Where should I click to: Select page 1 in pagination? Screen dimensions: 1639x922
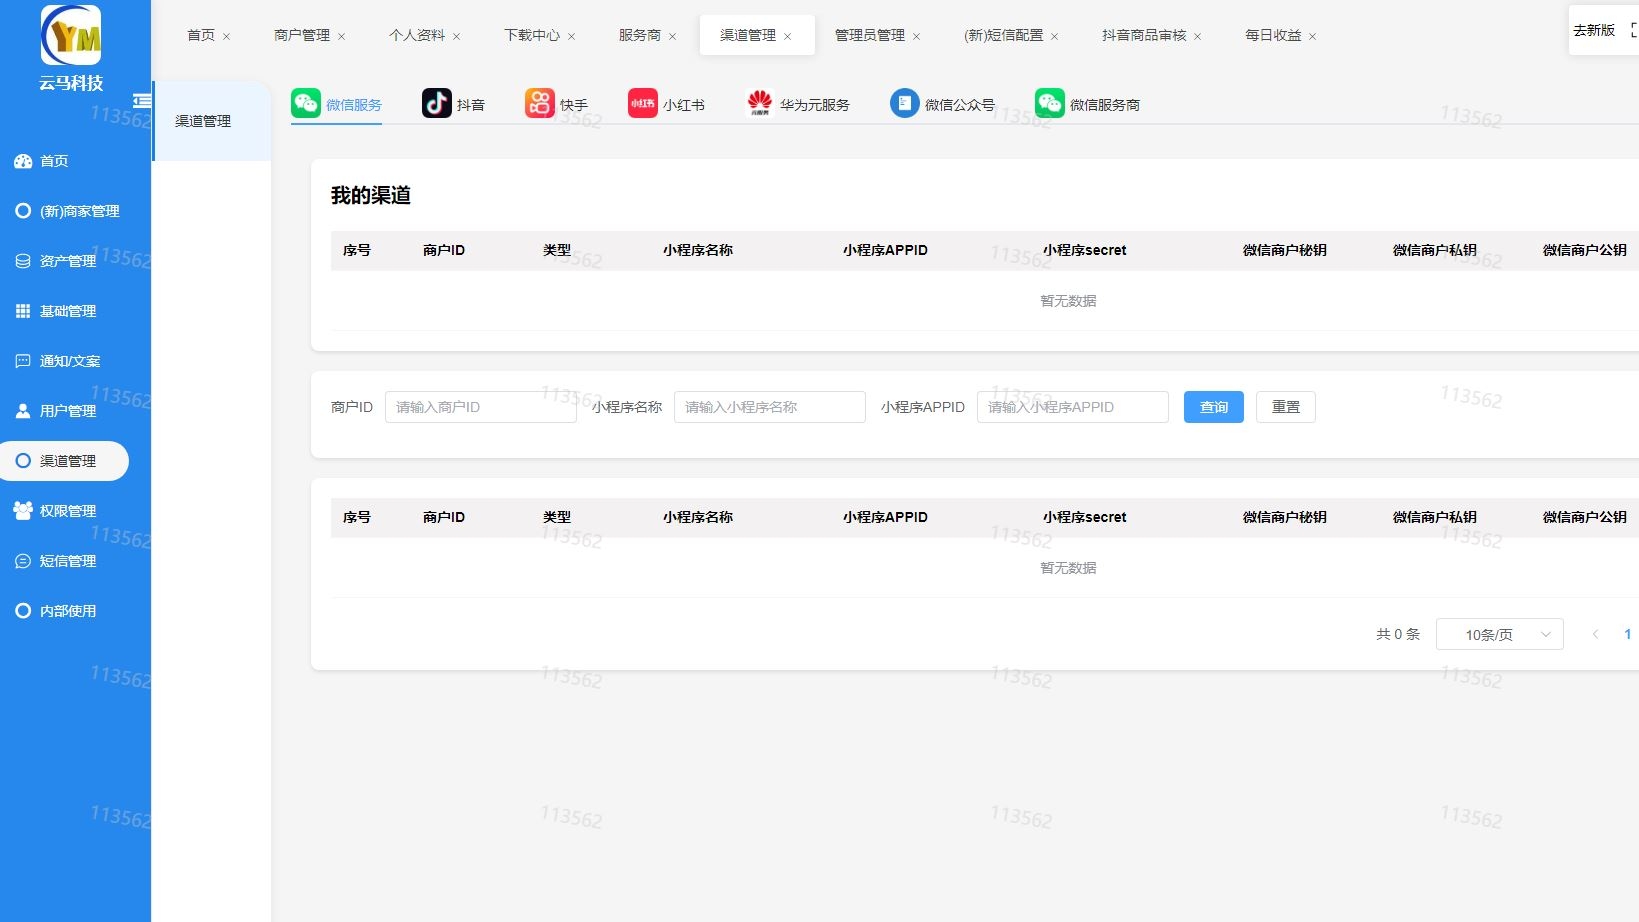pos(1628,634)
